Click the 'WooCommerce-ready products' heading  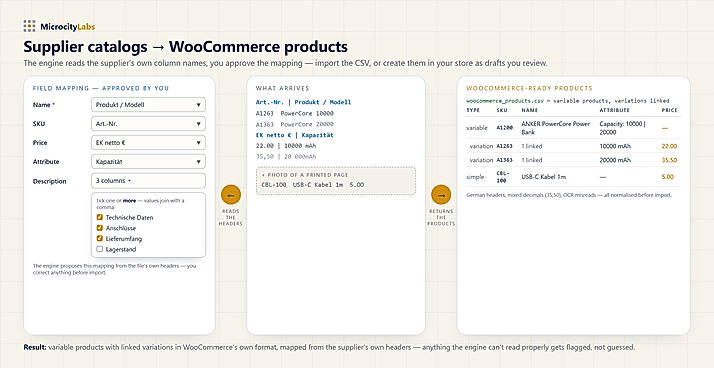(x=529, y=88)
